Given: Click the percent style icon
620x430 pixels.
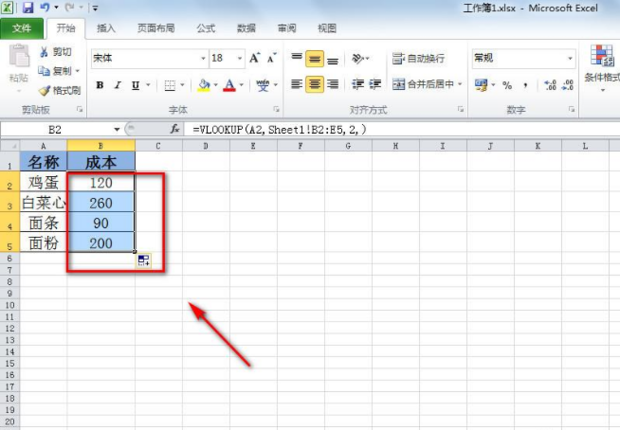Looking at the screenshot, I should click(x=507, y=85).
